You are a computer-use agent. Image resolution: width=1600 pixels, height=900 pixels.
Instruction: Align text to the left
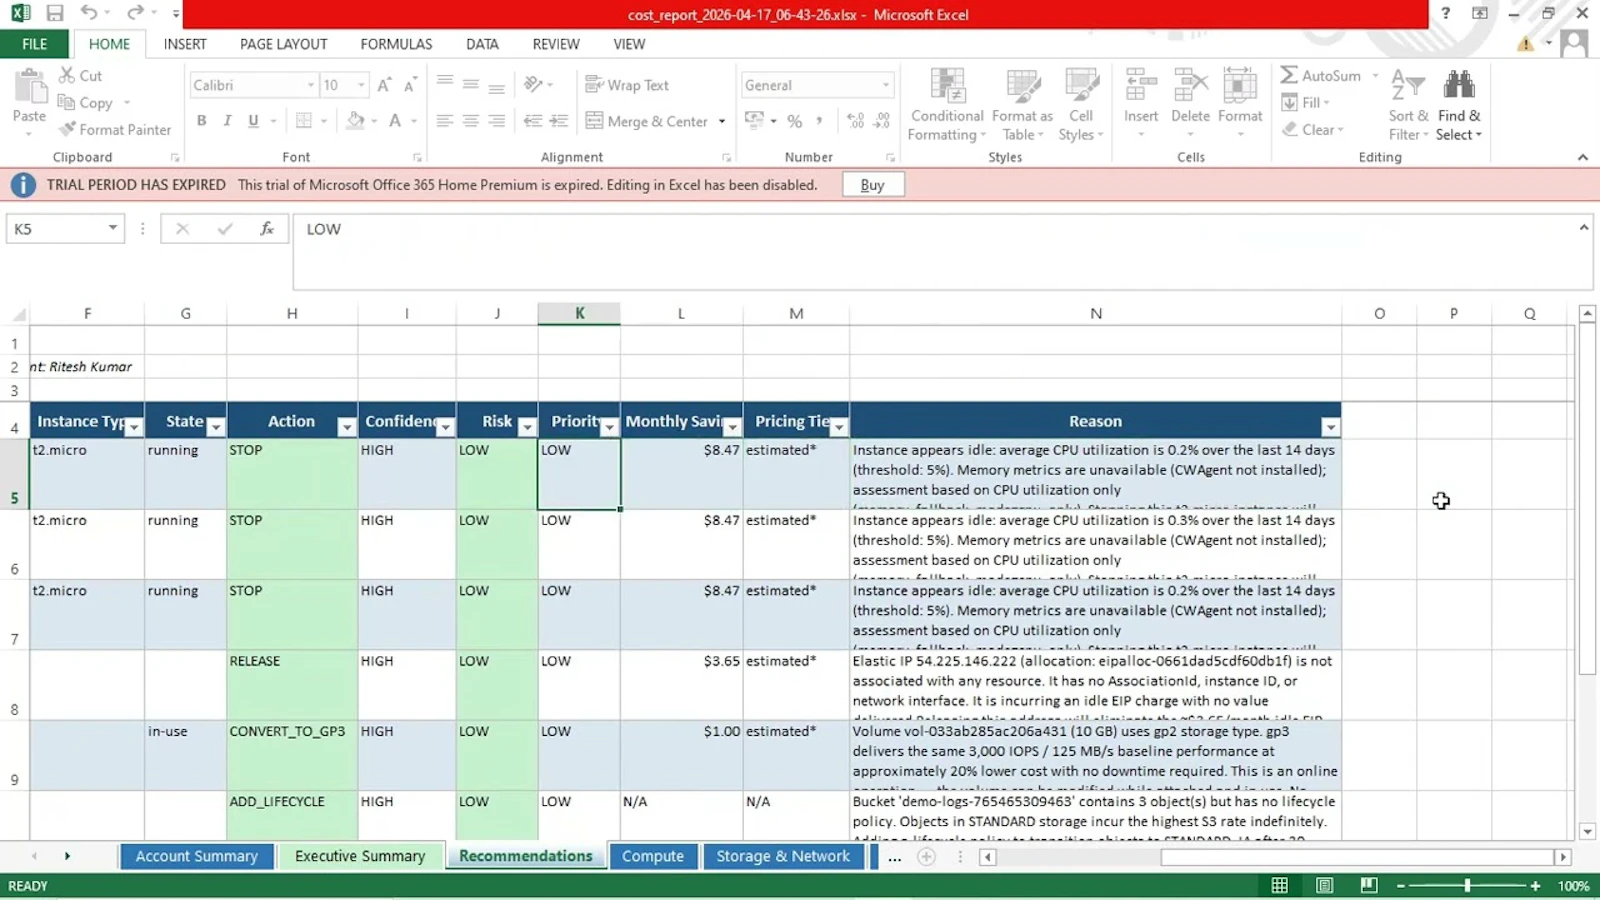[x=445, y=120]
